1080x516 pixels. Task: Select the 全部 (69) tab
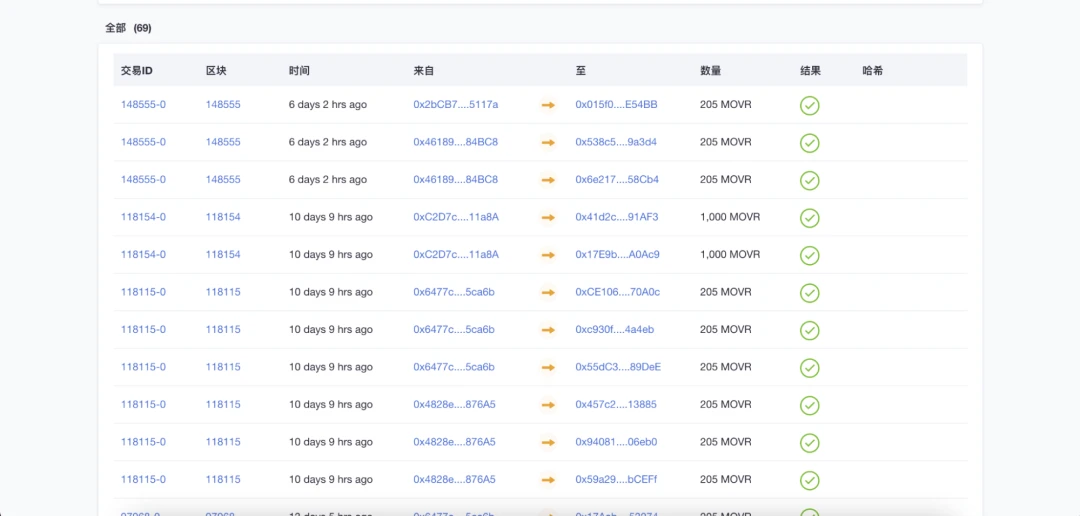coord(128,28)
